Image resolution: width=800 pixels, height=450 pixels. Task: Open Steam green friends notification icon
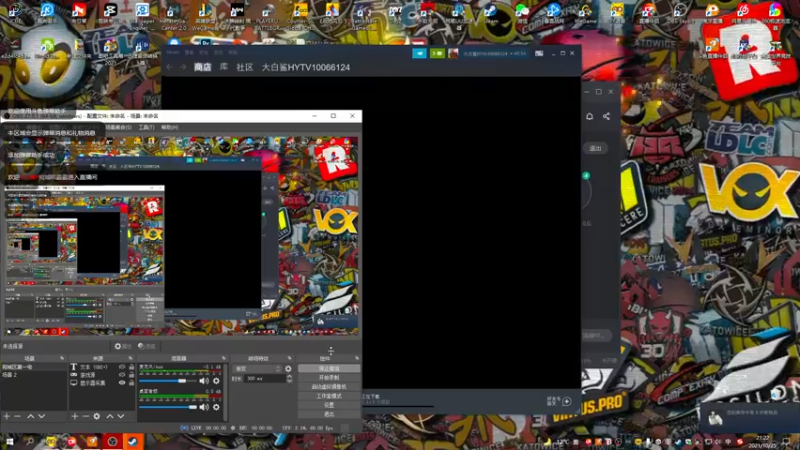(x=437, y=54)
